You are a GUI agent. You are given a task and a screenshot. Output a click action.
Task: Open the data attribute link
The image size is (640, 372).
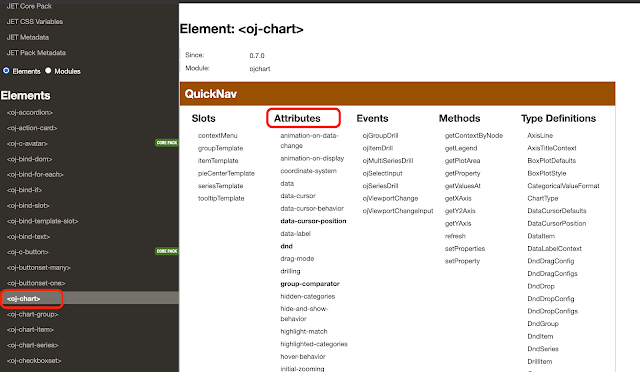pyautogui.click(x=287, y=184)
